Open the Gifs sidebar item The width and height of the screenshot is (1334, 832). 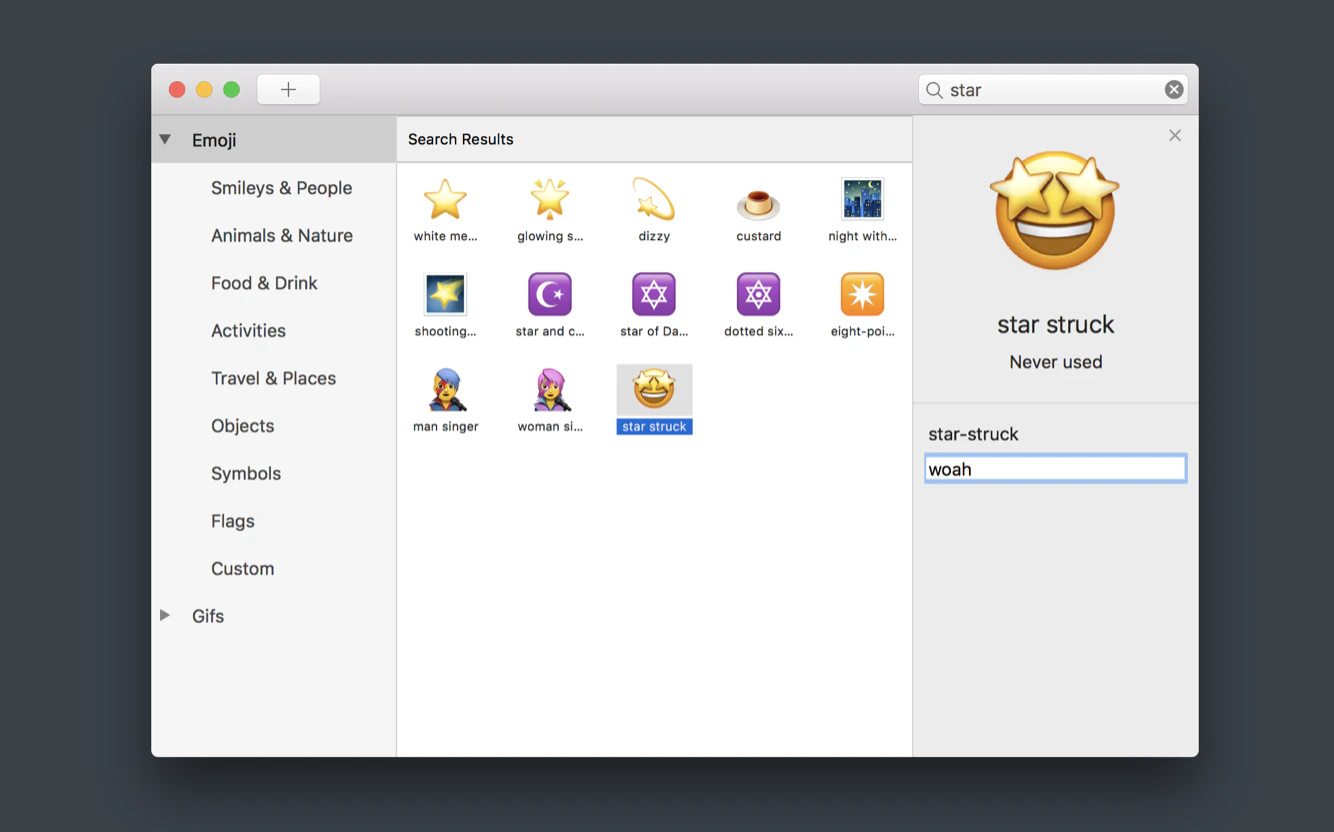[208, 616]
